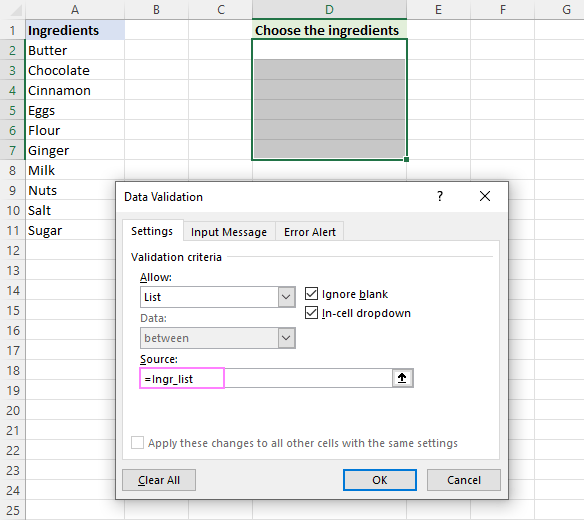Screen dimensions: 584x520
Task: Open the Error Alert tab
Action: point(310,232)
